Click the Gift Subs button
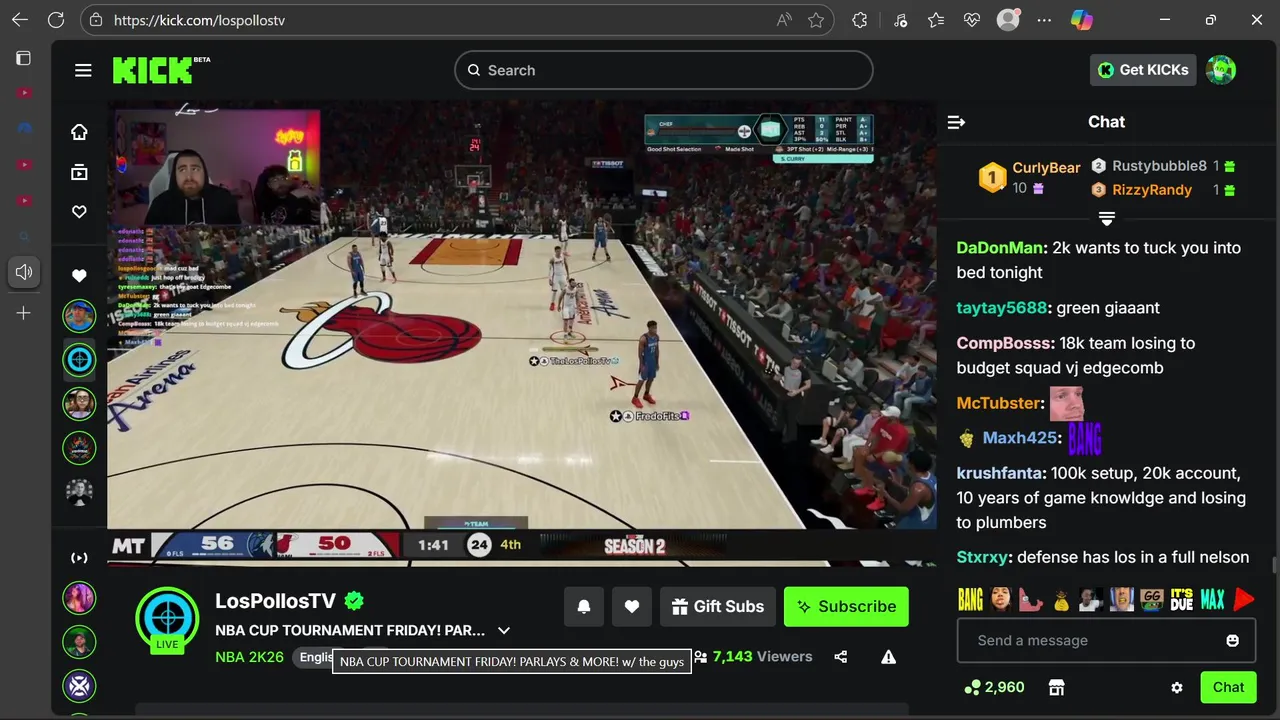Image resolution: width=1280 pixels, height=720 pixels. coord(718,607)
